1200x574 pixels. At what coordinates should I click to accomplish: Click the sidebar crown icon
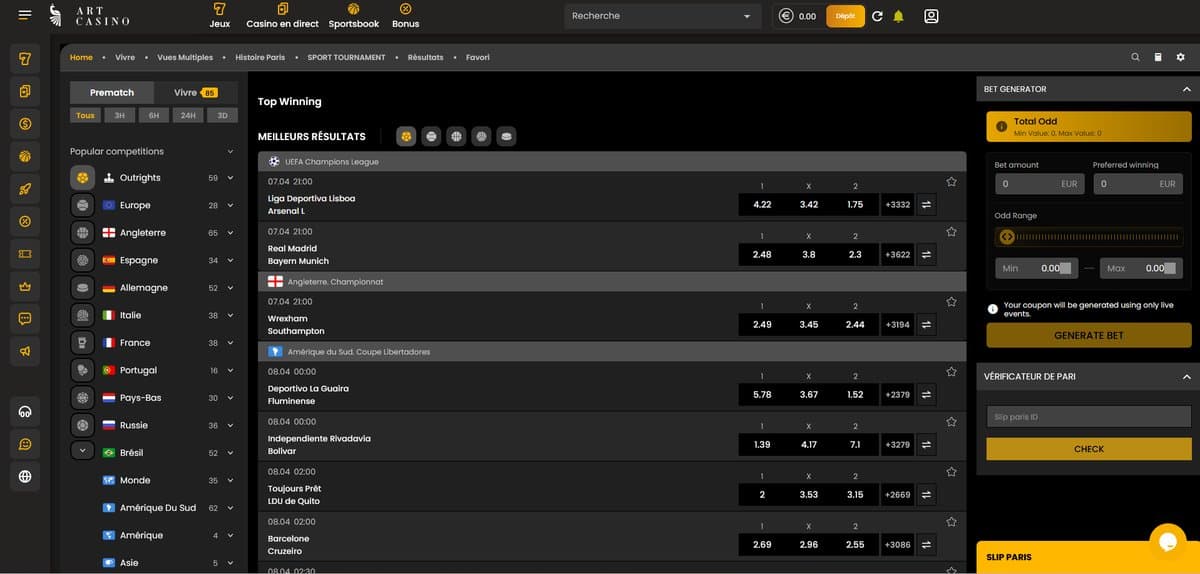click(x=25, y=286)
